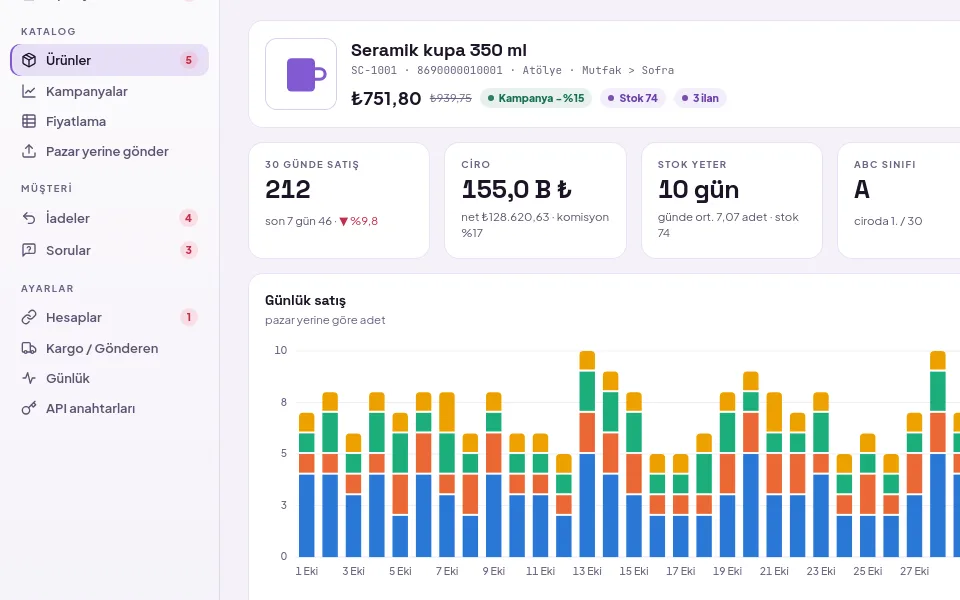The image size is (960, 600).
Task: Click the blue segment of the 13 Eki bar
Action: click(587, 505)
